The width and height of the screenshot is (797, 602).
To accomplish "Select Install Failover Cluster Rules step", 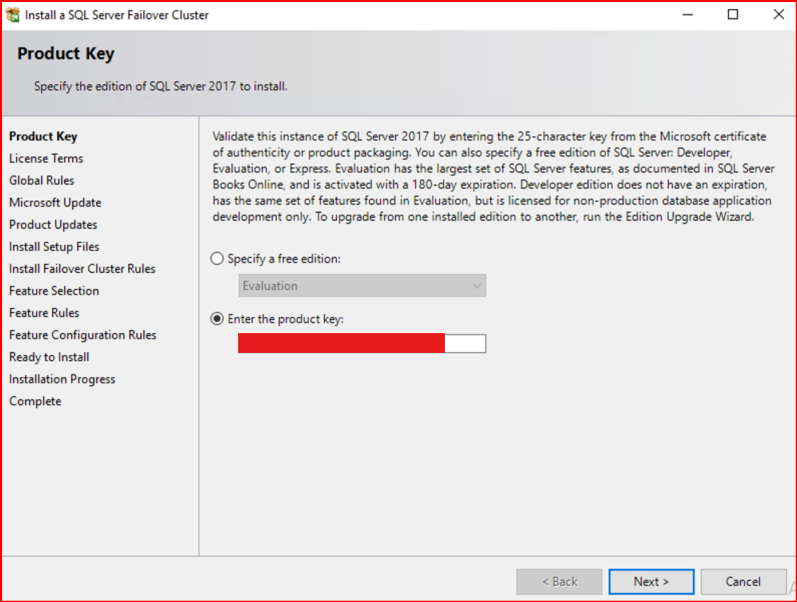I will [x=82, y=268].
